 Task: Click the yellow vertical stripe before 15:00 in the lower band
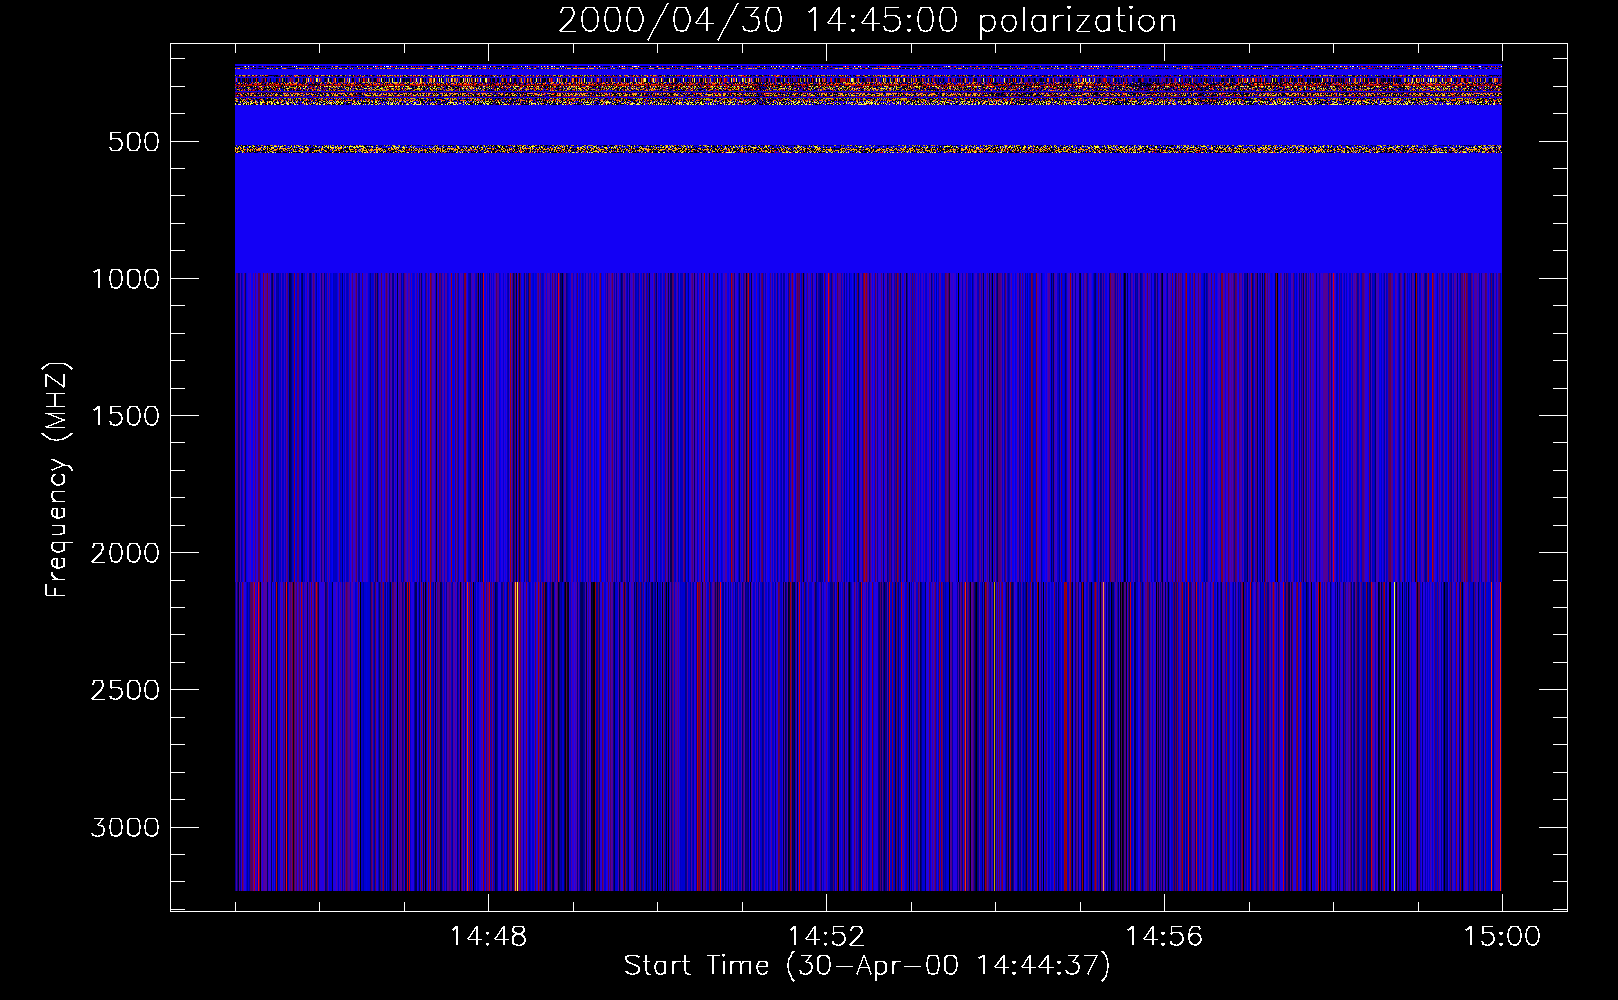pos(1394,735)
